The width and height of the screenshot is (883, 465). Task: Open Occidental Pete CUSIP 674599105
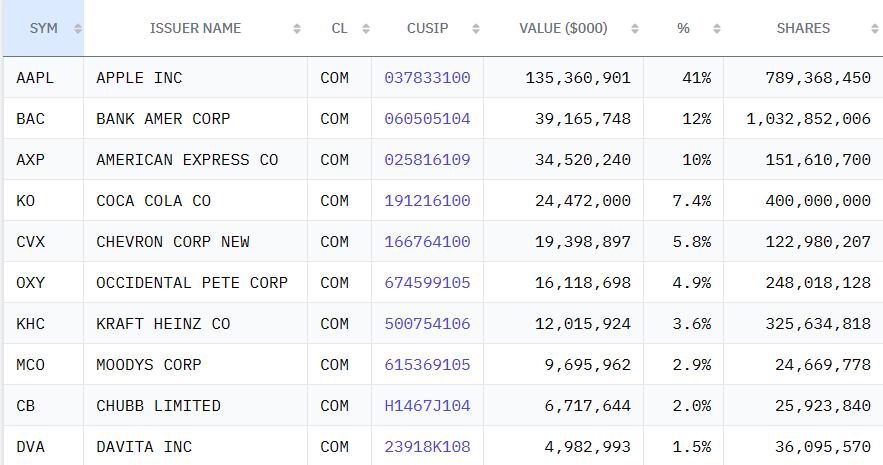[x=427, y=283]
